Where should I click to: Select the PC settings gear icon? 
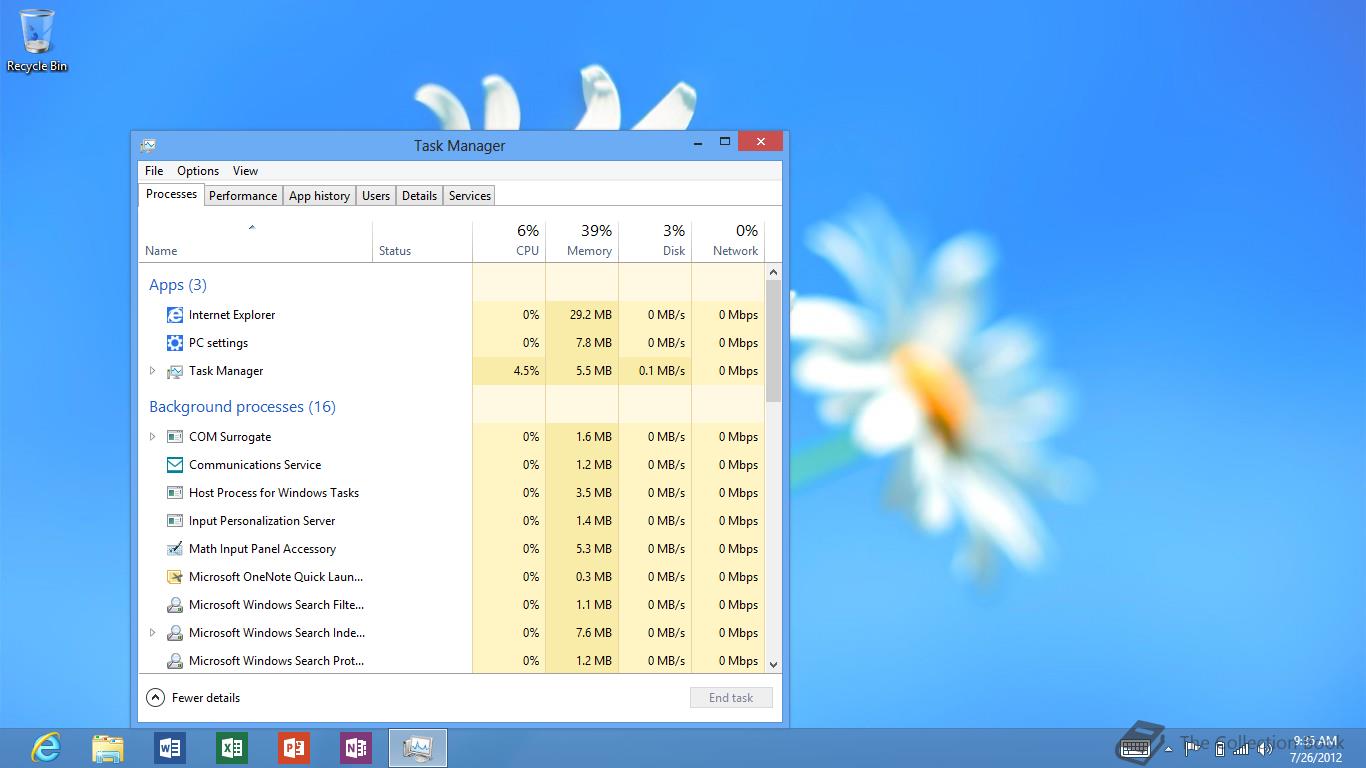click(x=175, y=343)
